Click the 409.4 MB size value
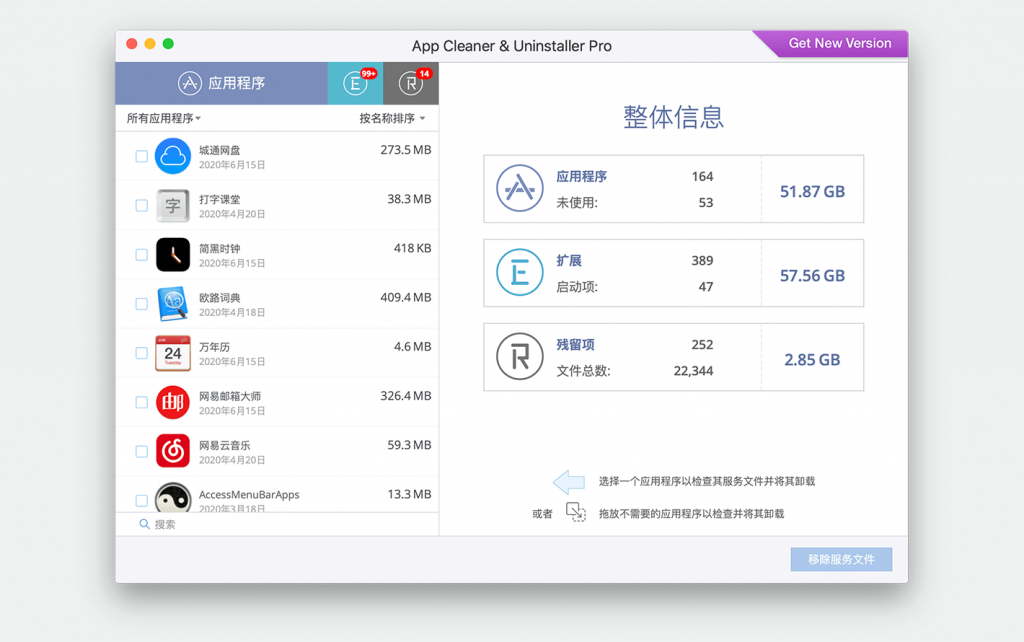1024x642 pixels. click(x=406, y=297)
